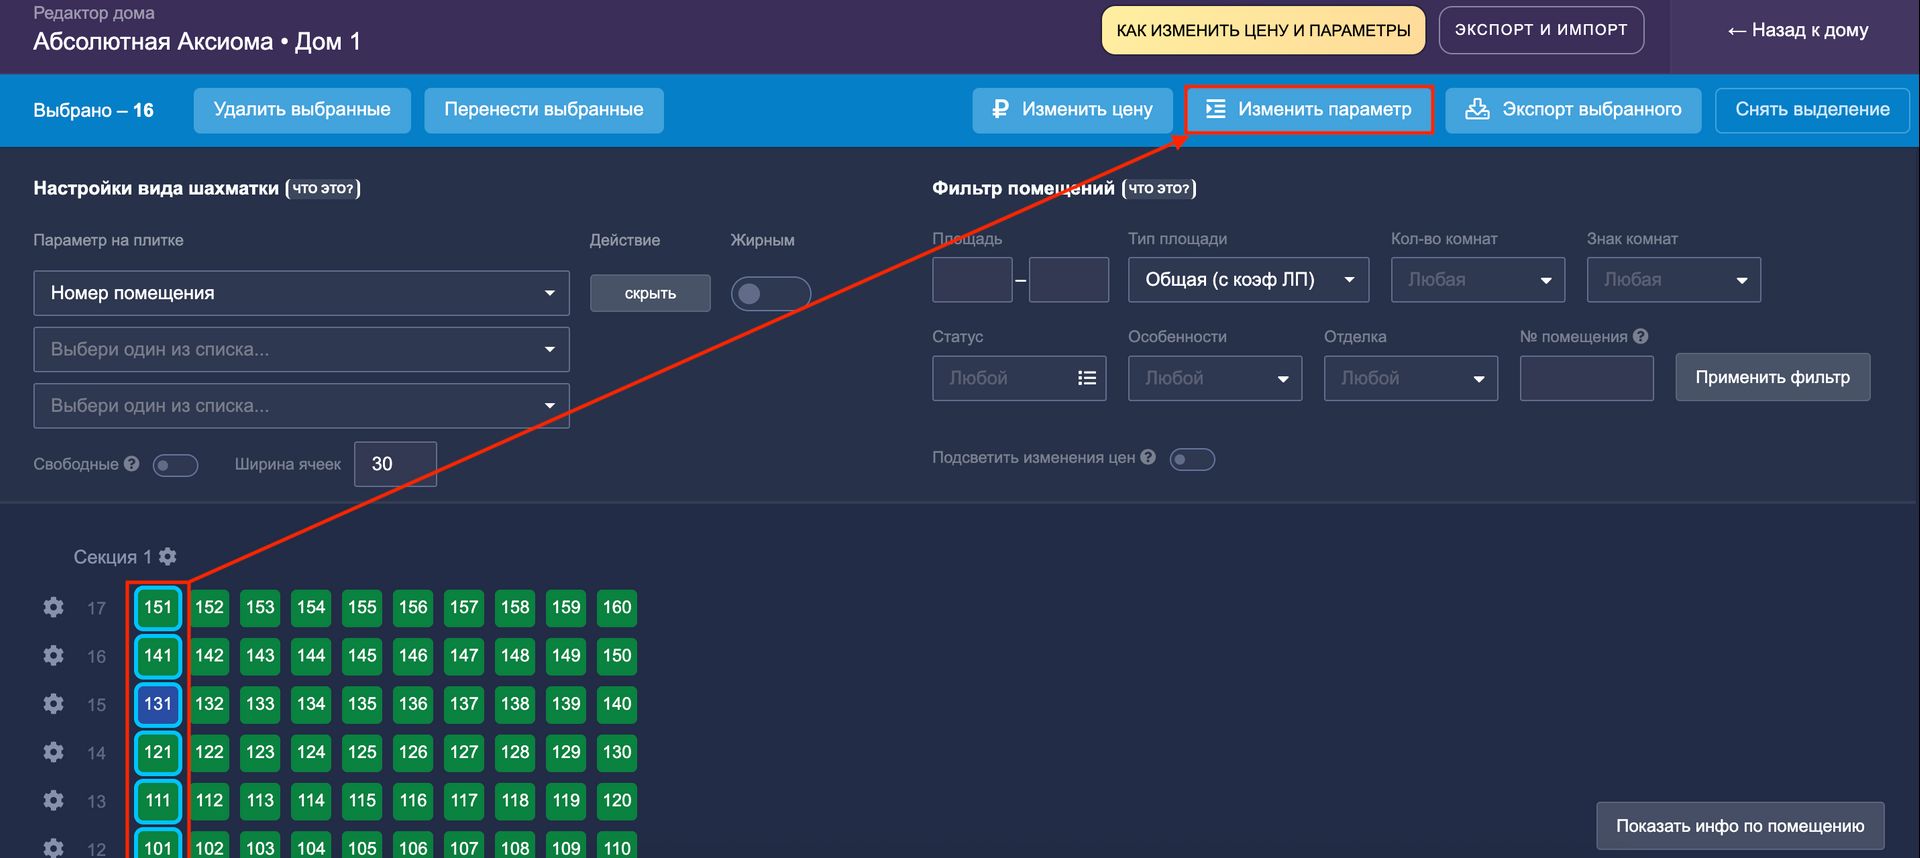1920x858 pixels.
Task: Open gear settings for floor 15
Action: [x=54, y=703]
